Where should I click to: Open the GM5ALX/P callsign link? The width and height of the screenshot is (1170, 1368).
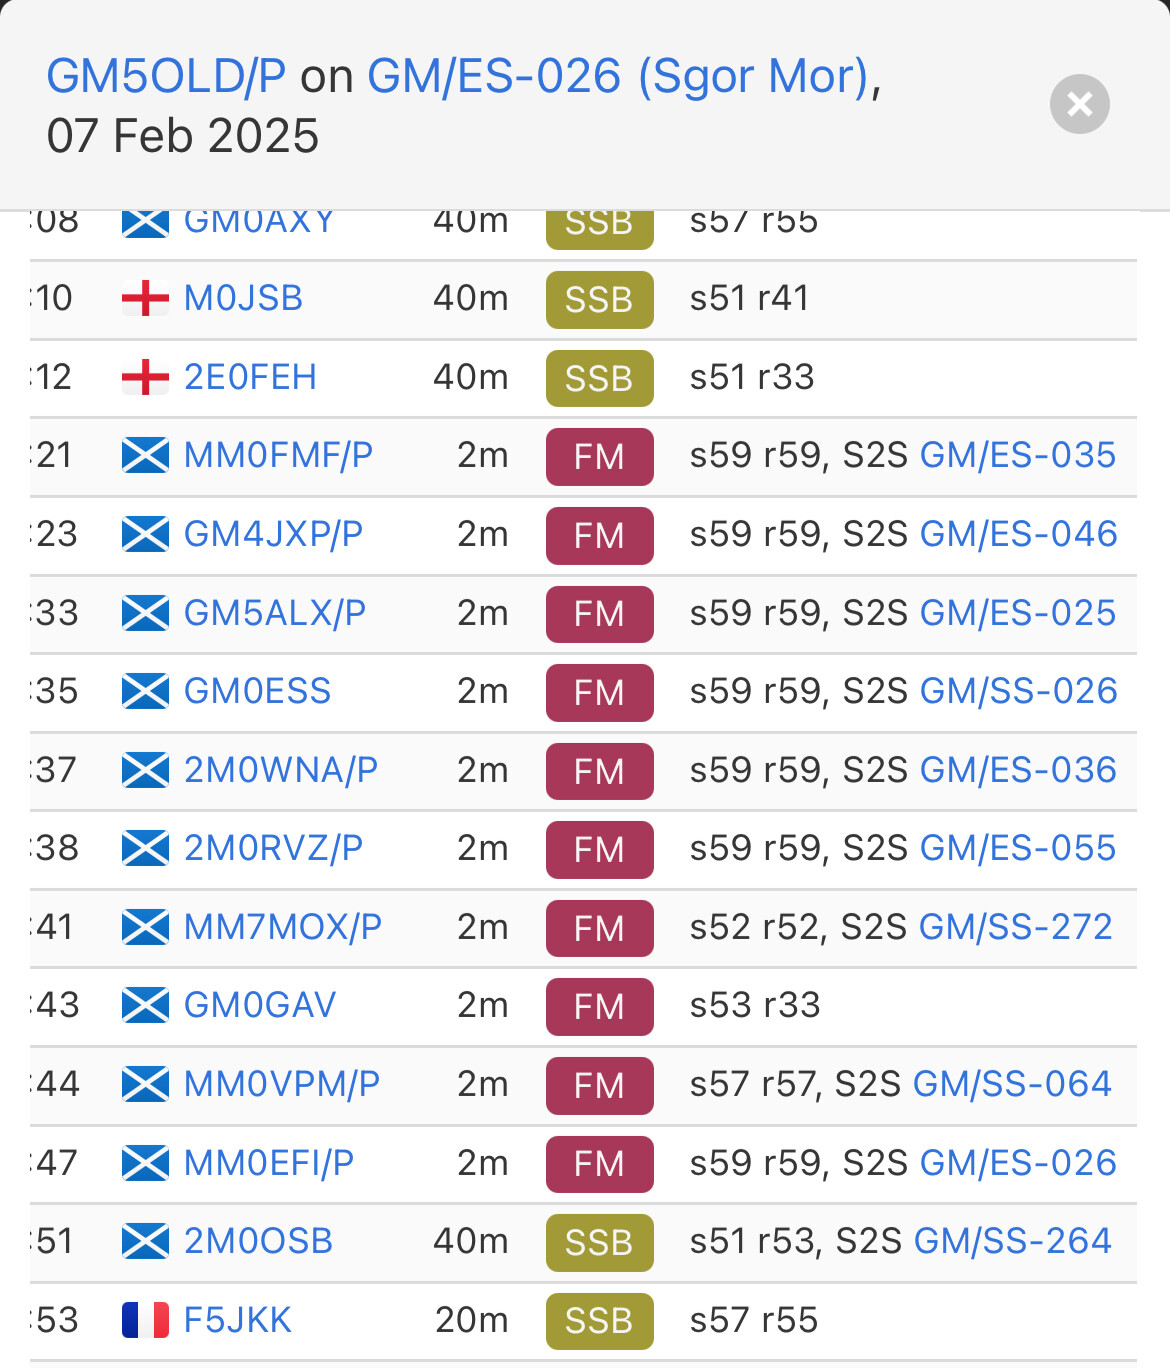click(275, 613)
